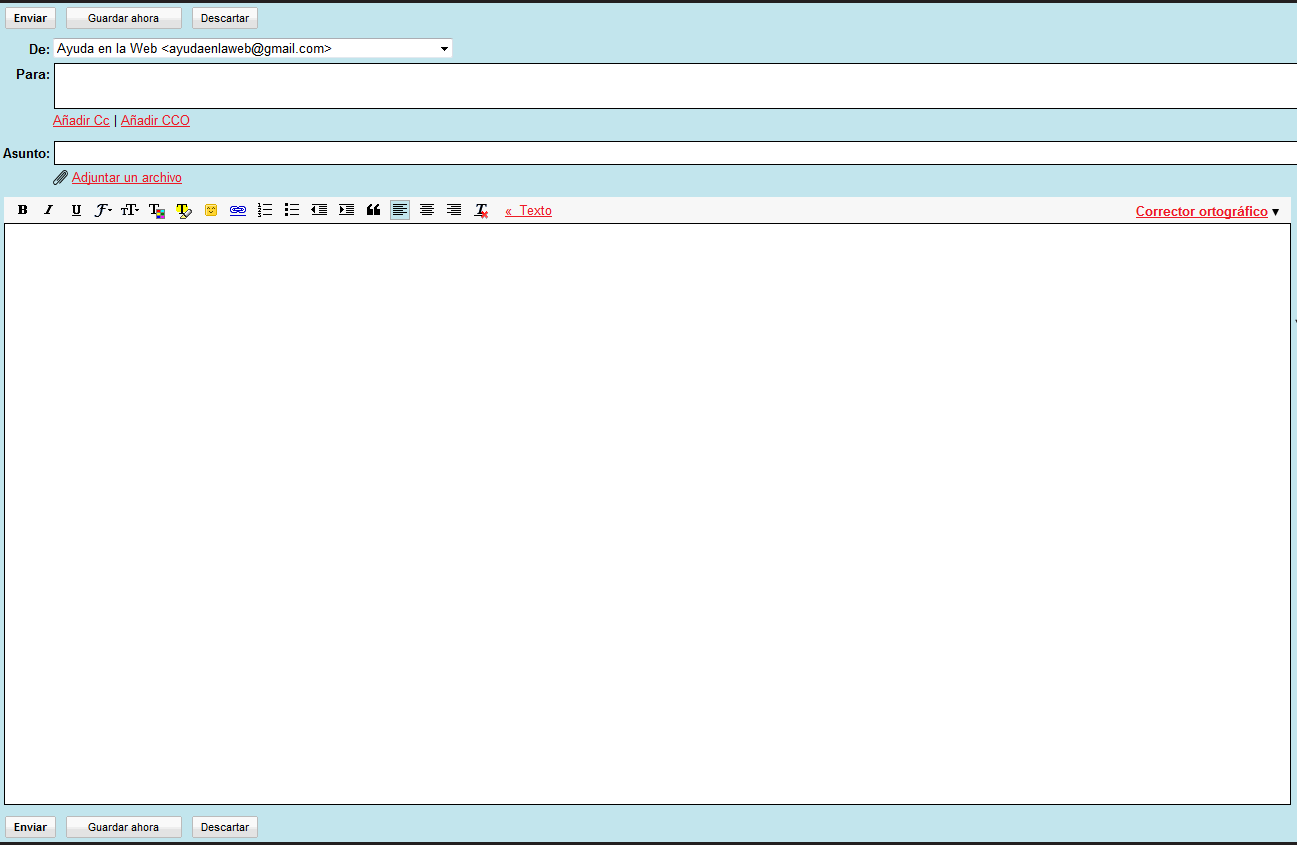
Task: Save draft with bottom Guardar ahora button
Action: click(x=124, y=827)
